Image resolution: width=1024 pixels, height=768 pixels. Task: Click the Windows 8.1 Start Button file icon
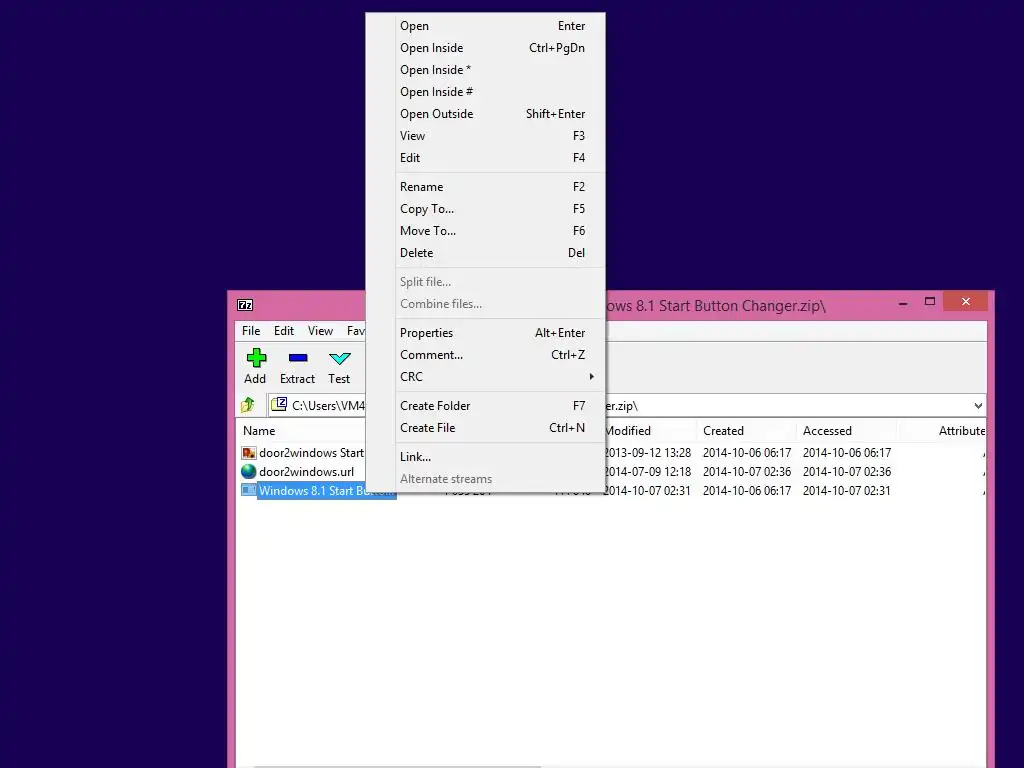point(249,490)
